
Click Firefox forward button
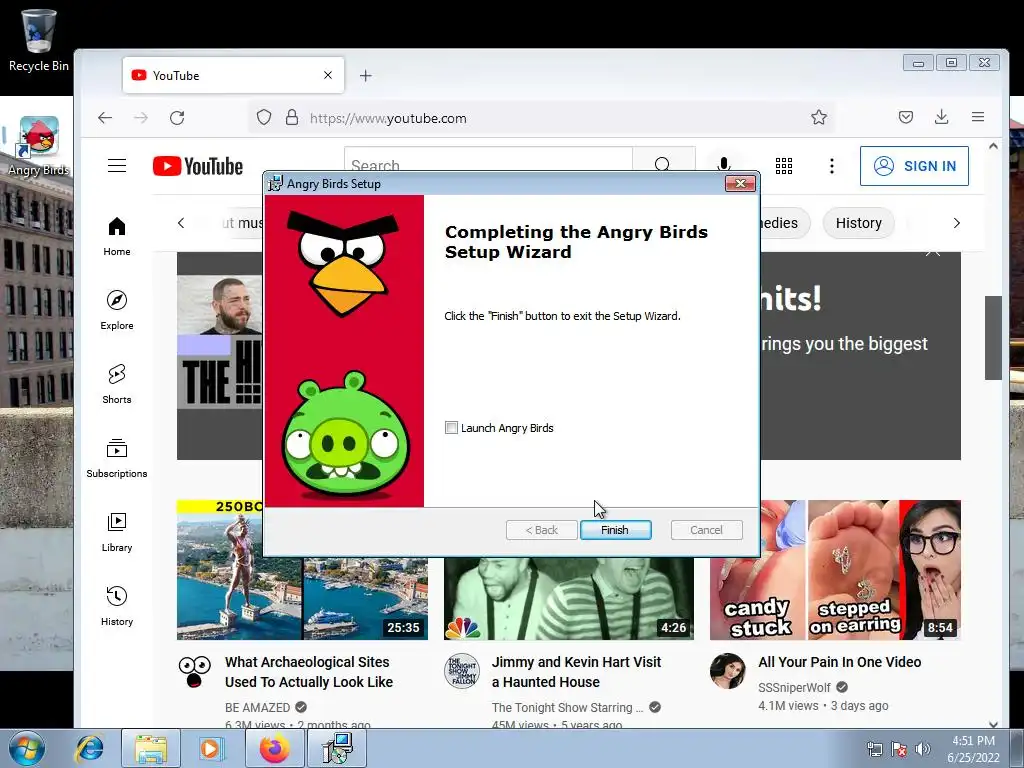point(141,118)
